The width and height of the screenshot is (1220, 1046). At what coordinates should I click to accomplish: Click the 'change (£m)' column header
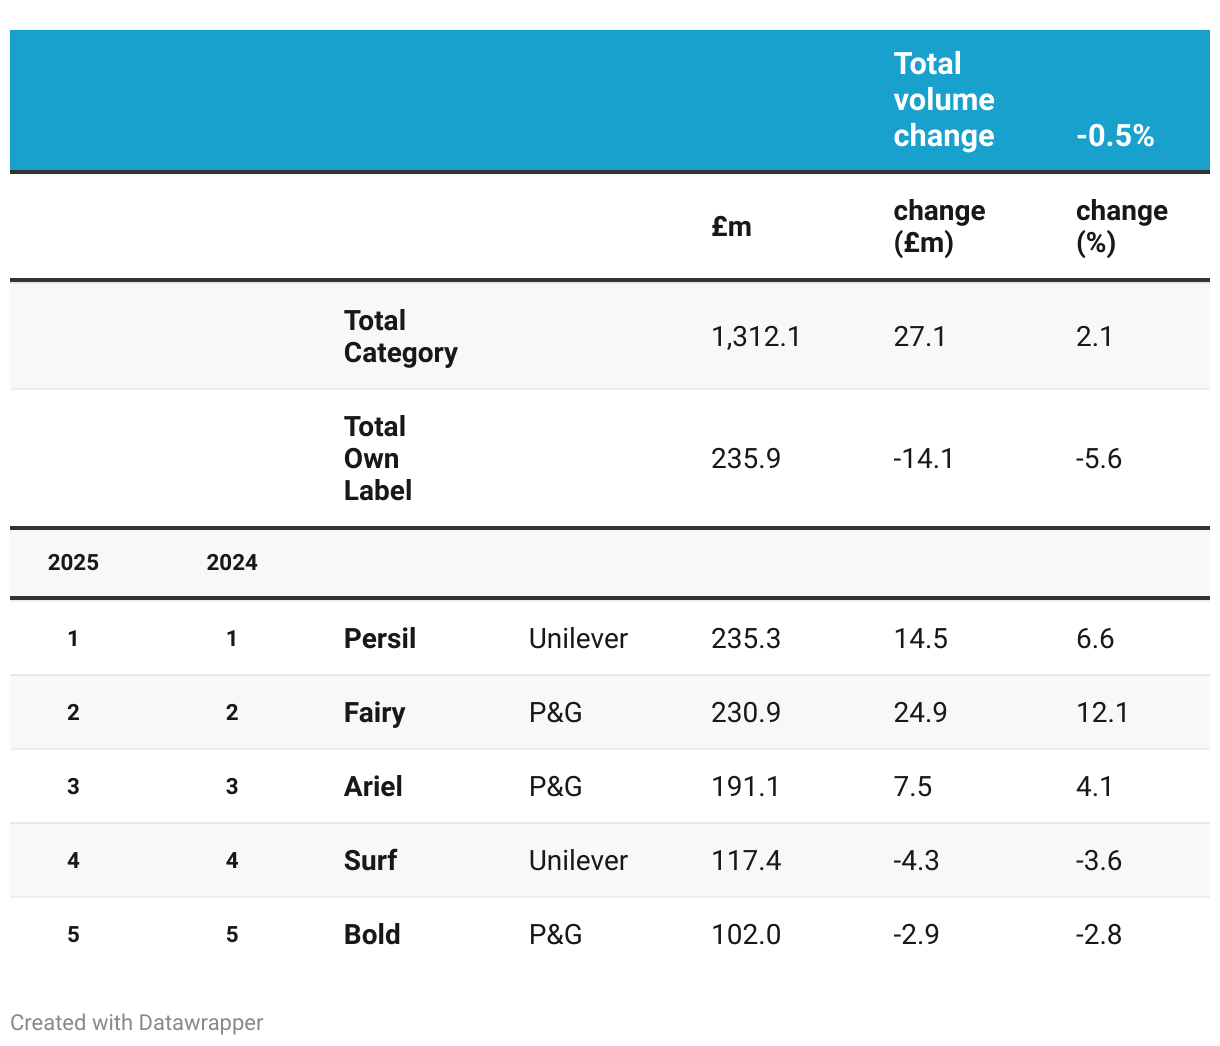pos(938,227)
